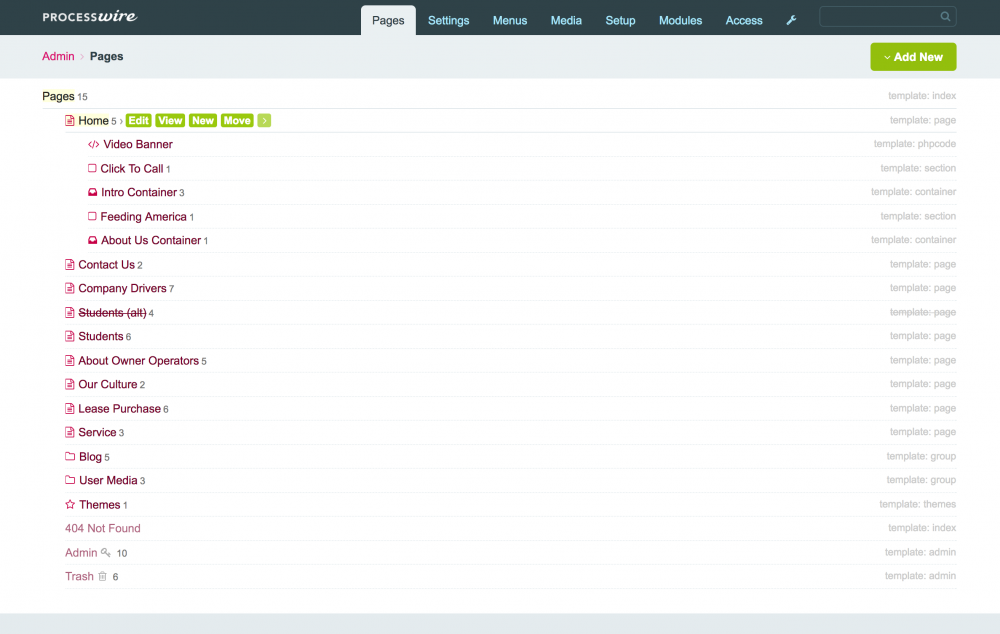This screenshot has width=1000, height=634.
Task: Click the square icon beside Click To Call
Action: tap(92, 169)
